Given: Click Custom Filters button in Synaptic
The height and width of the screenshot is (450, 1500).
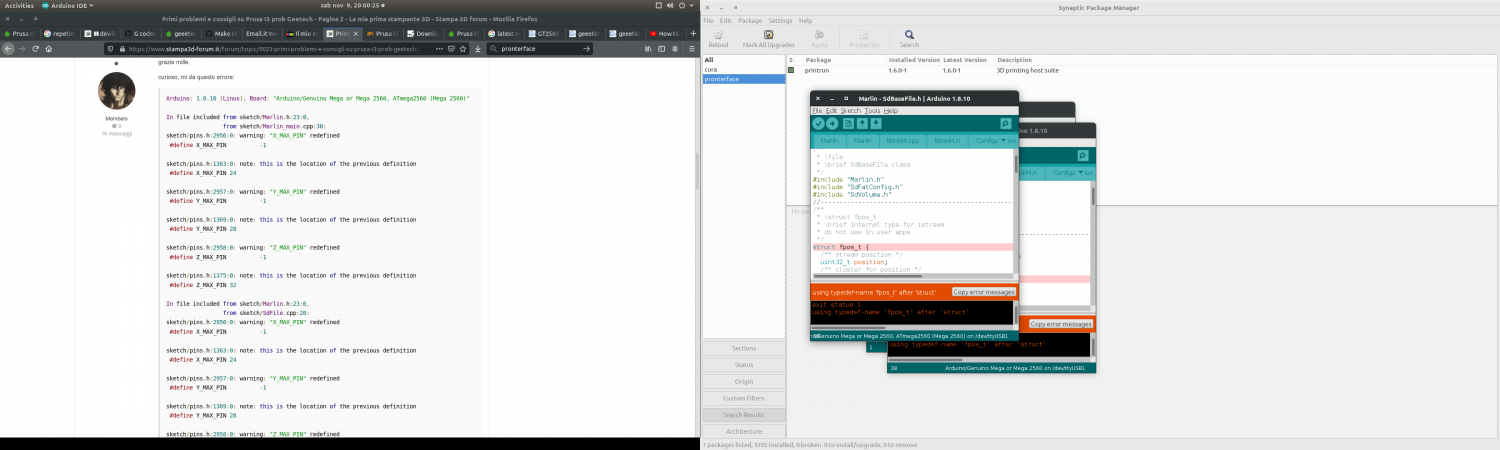Looking at the screenshot, I should (x=743, y=398).
